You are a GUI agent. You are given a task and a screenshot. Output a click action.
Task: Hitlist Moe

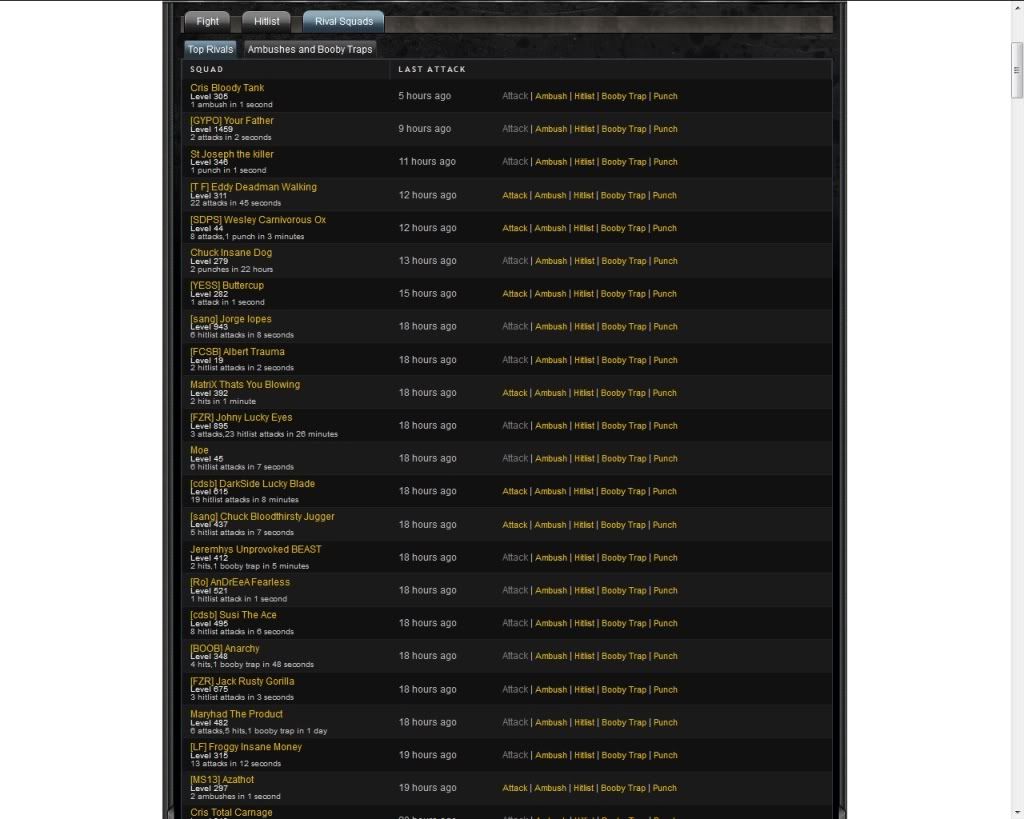584,458
